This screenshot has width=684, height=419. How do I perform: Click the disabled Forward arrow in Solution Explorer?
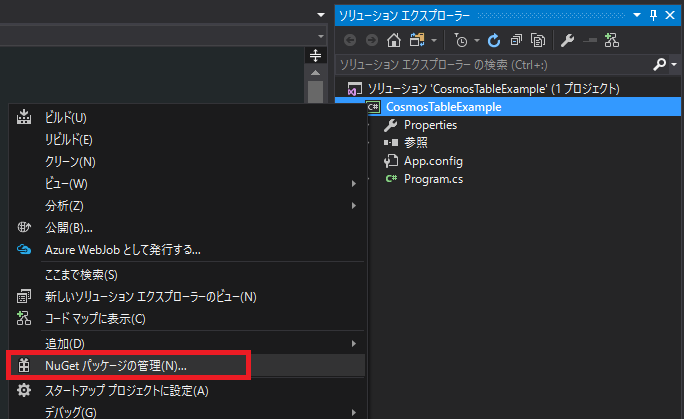point(372,41)
